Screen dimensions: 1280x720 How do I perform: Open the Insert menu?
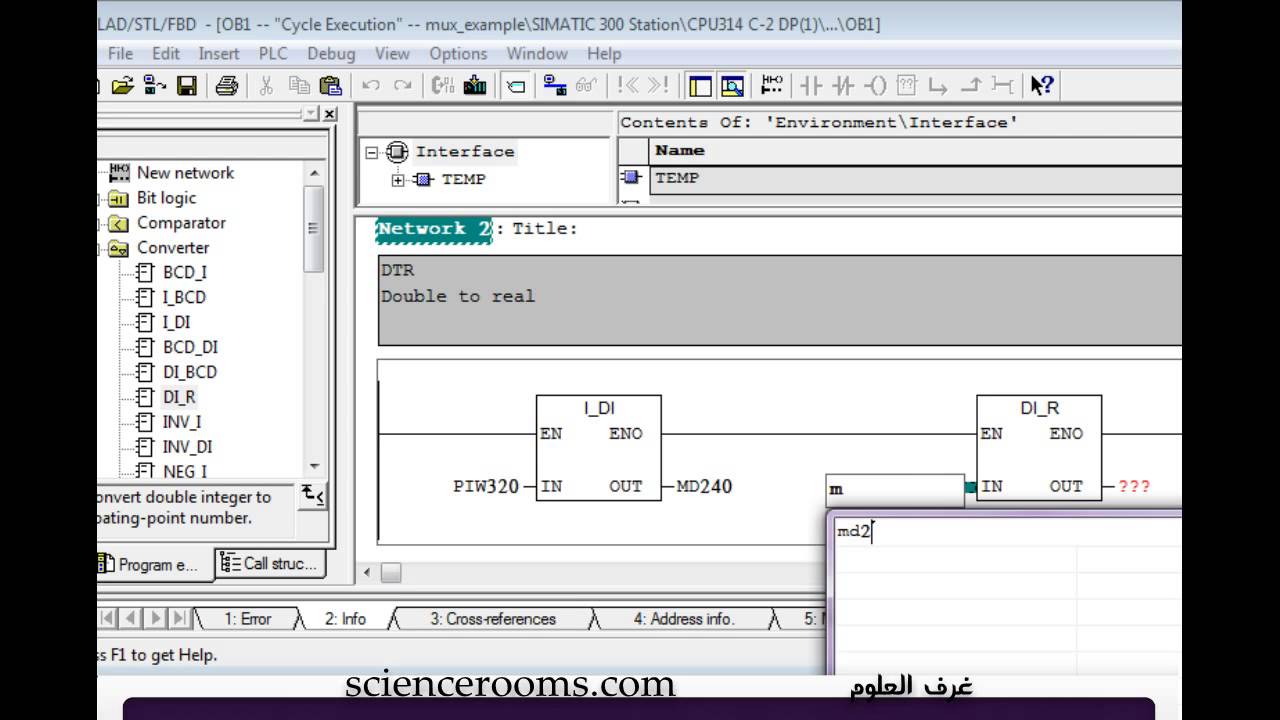point(219,54)
